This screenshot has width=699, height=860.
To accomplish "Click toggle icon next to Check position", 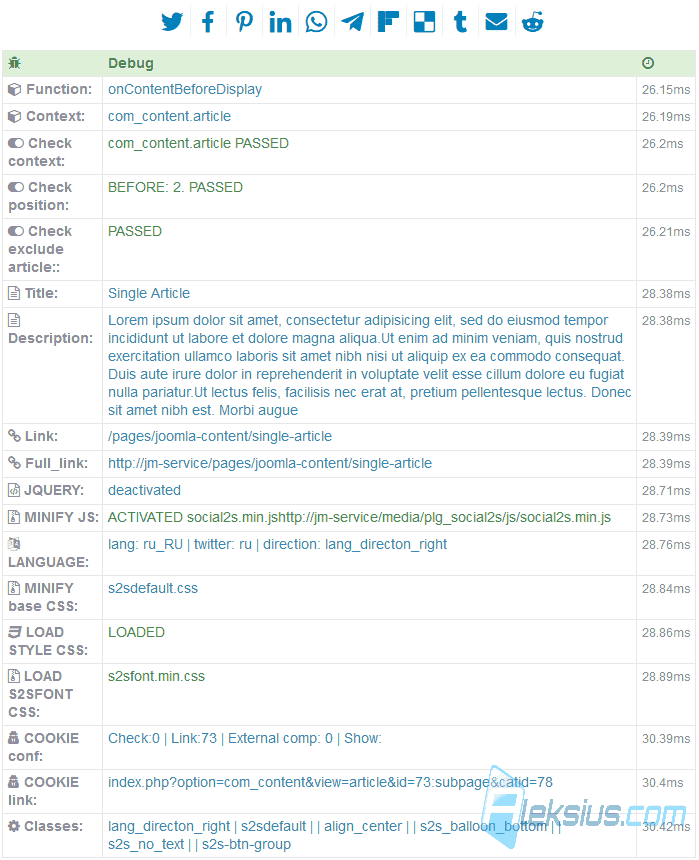I will pyautogui.click(x=16, y=187).
